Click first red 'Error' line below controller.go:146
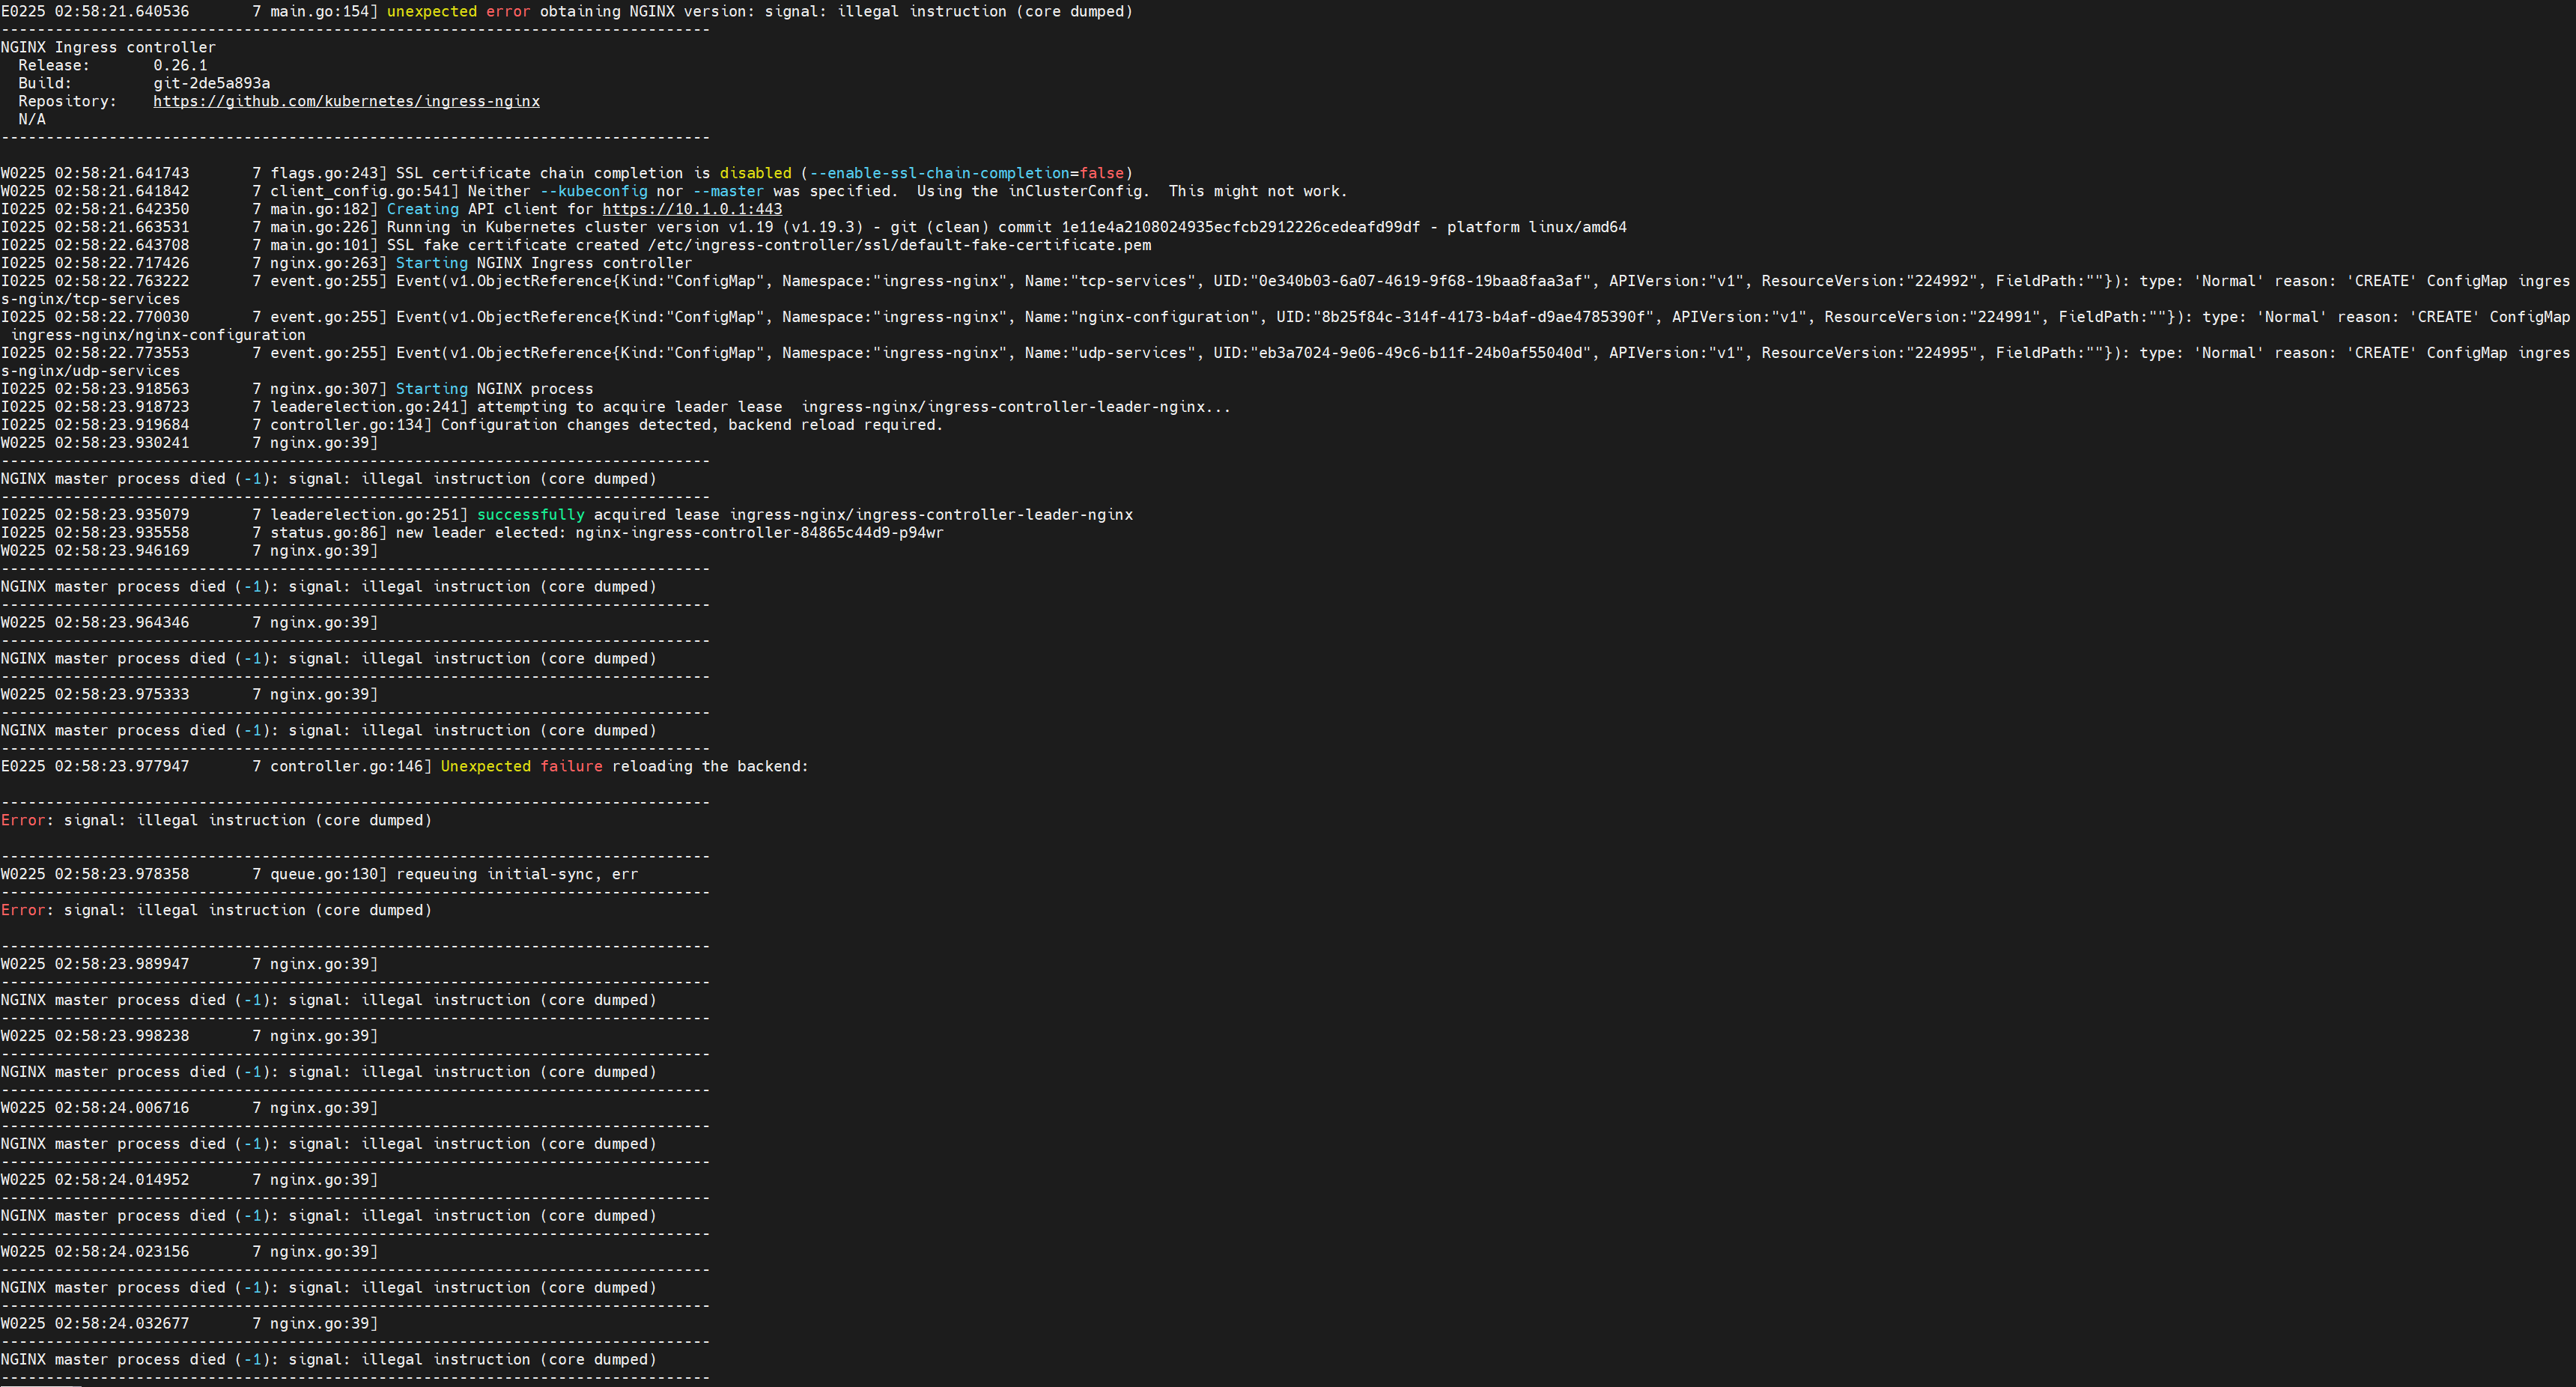 coord(216,820)
